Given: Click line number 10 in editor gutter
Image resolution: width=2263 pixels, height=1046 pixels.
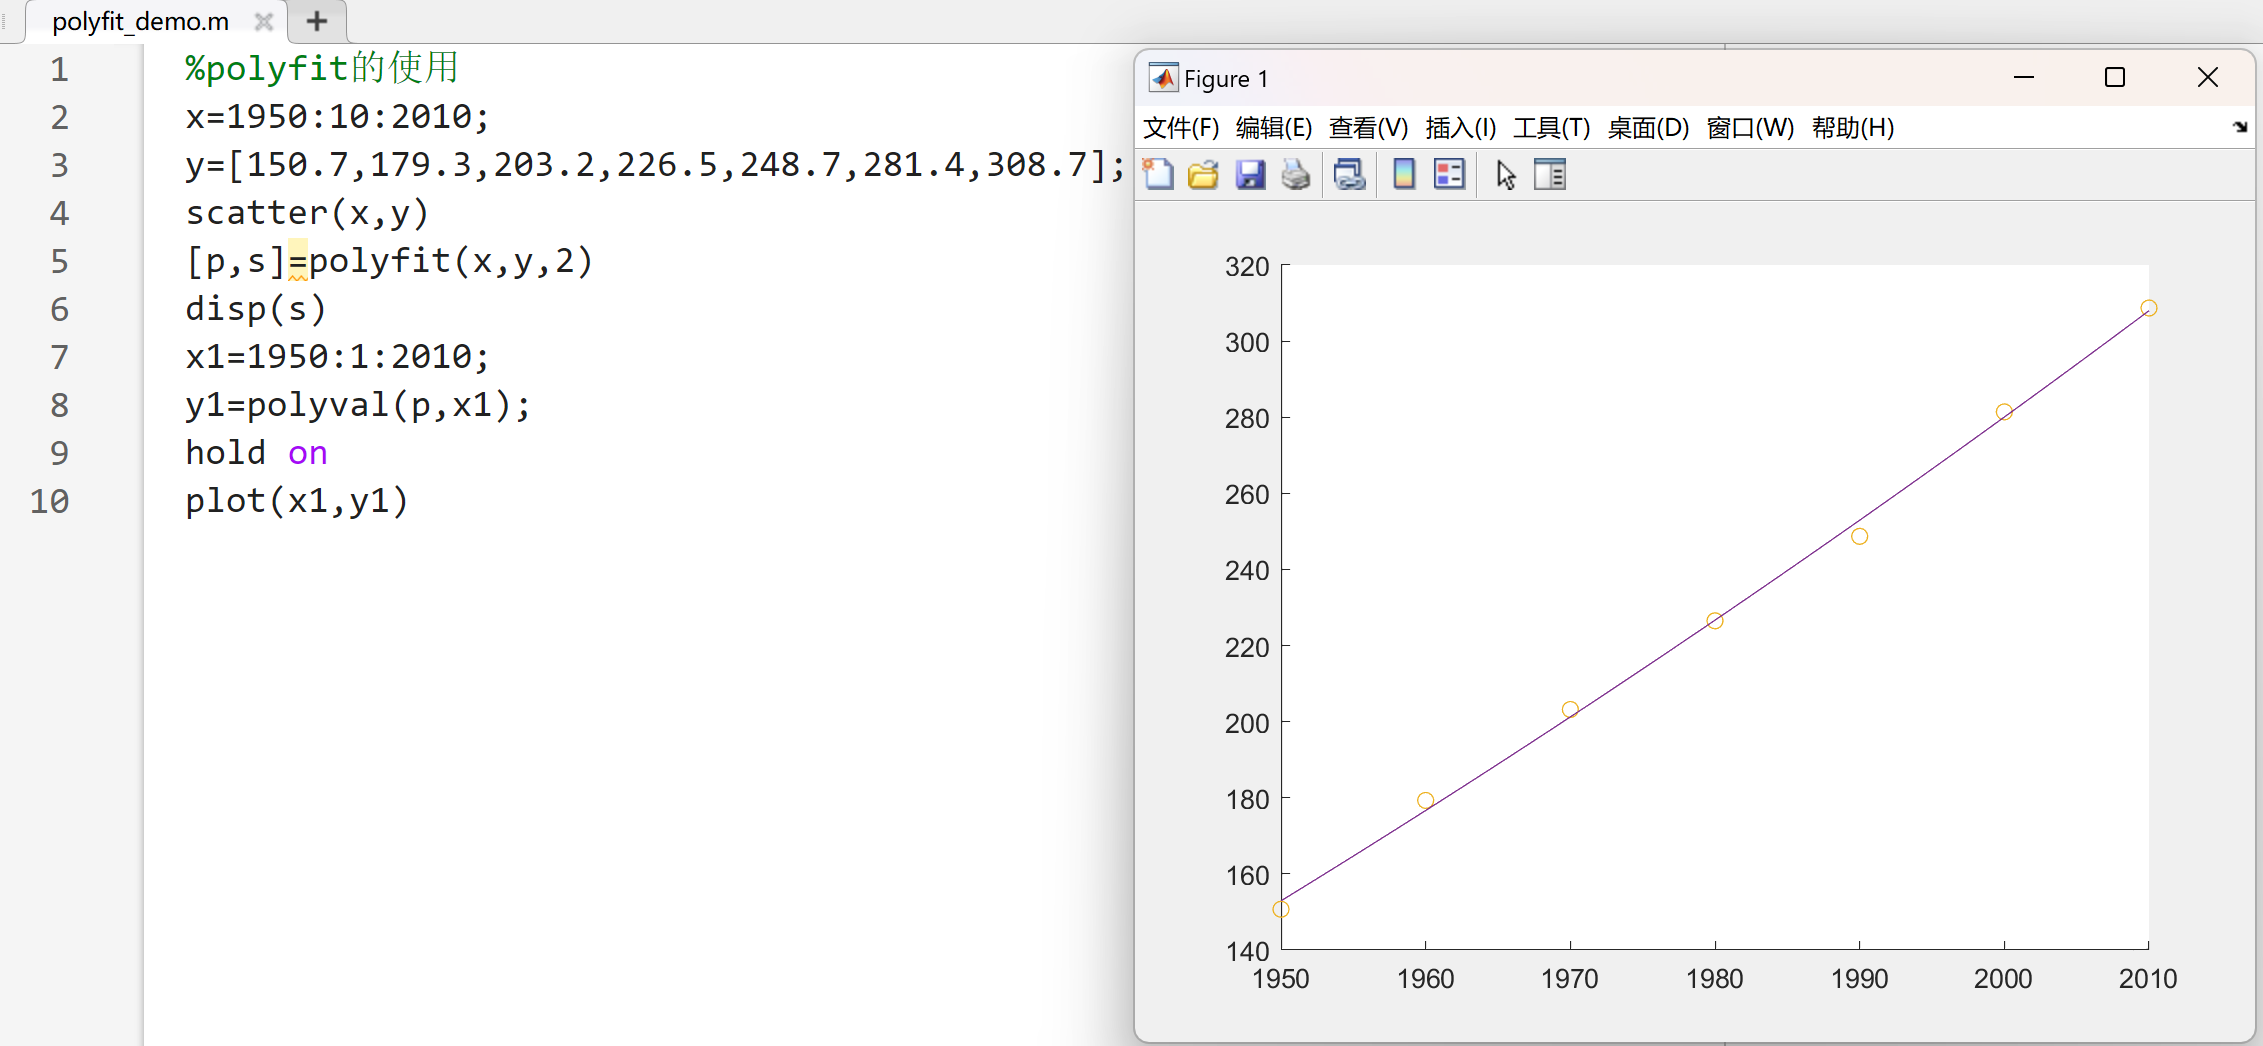Looking at the screenshot, I should click(x=50, y=501).
